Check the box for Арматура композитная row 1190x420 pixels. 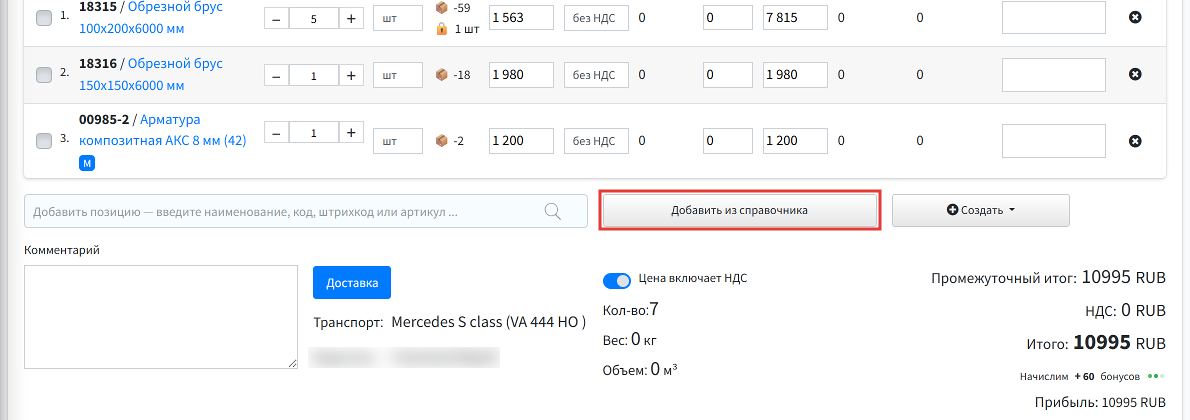click(44, 141)
